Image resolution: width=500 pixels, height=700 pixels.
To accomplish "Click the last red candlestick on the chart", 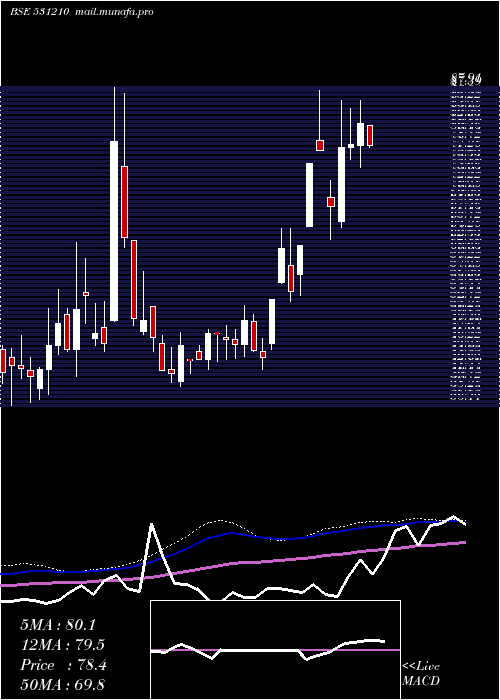I will [x=370, y=135].
